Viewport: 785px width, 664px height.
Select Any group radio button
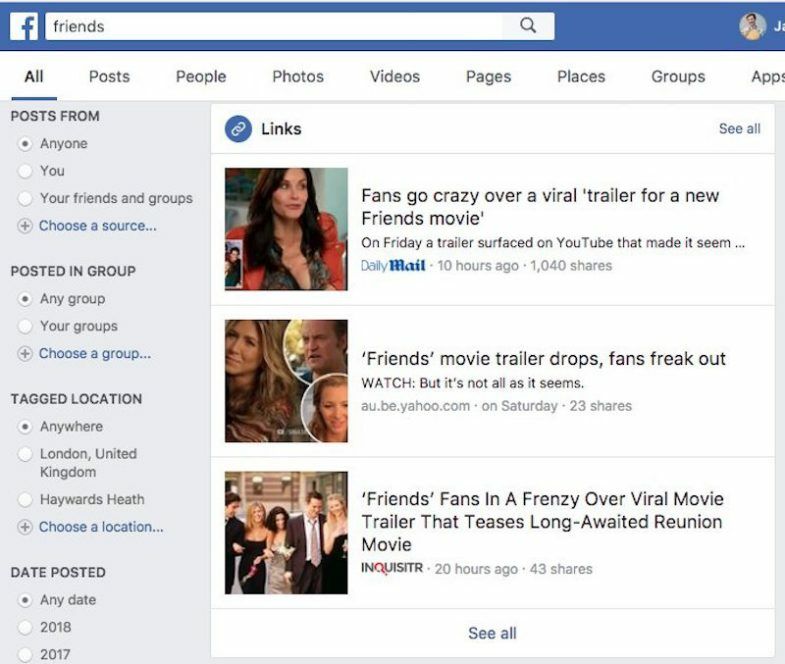[25, 299]
